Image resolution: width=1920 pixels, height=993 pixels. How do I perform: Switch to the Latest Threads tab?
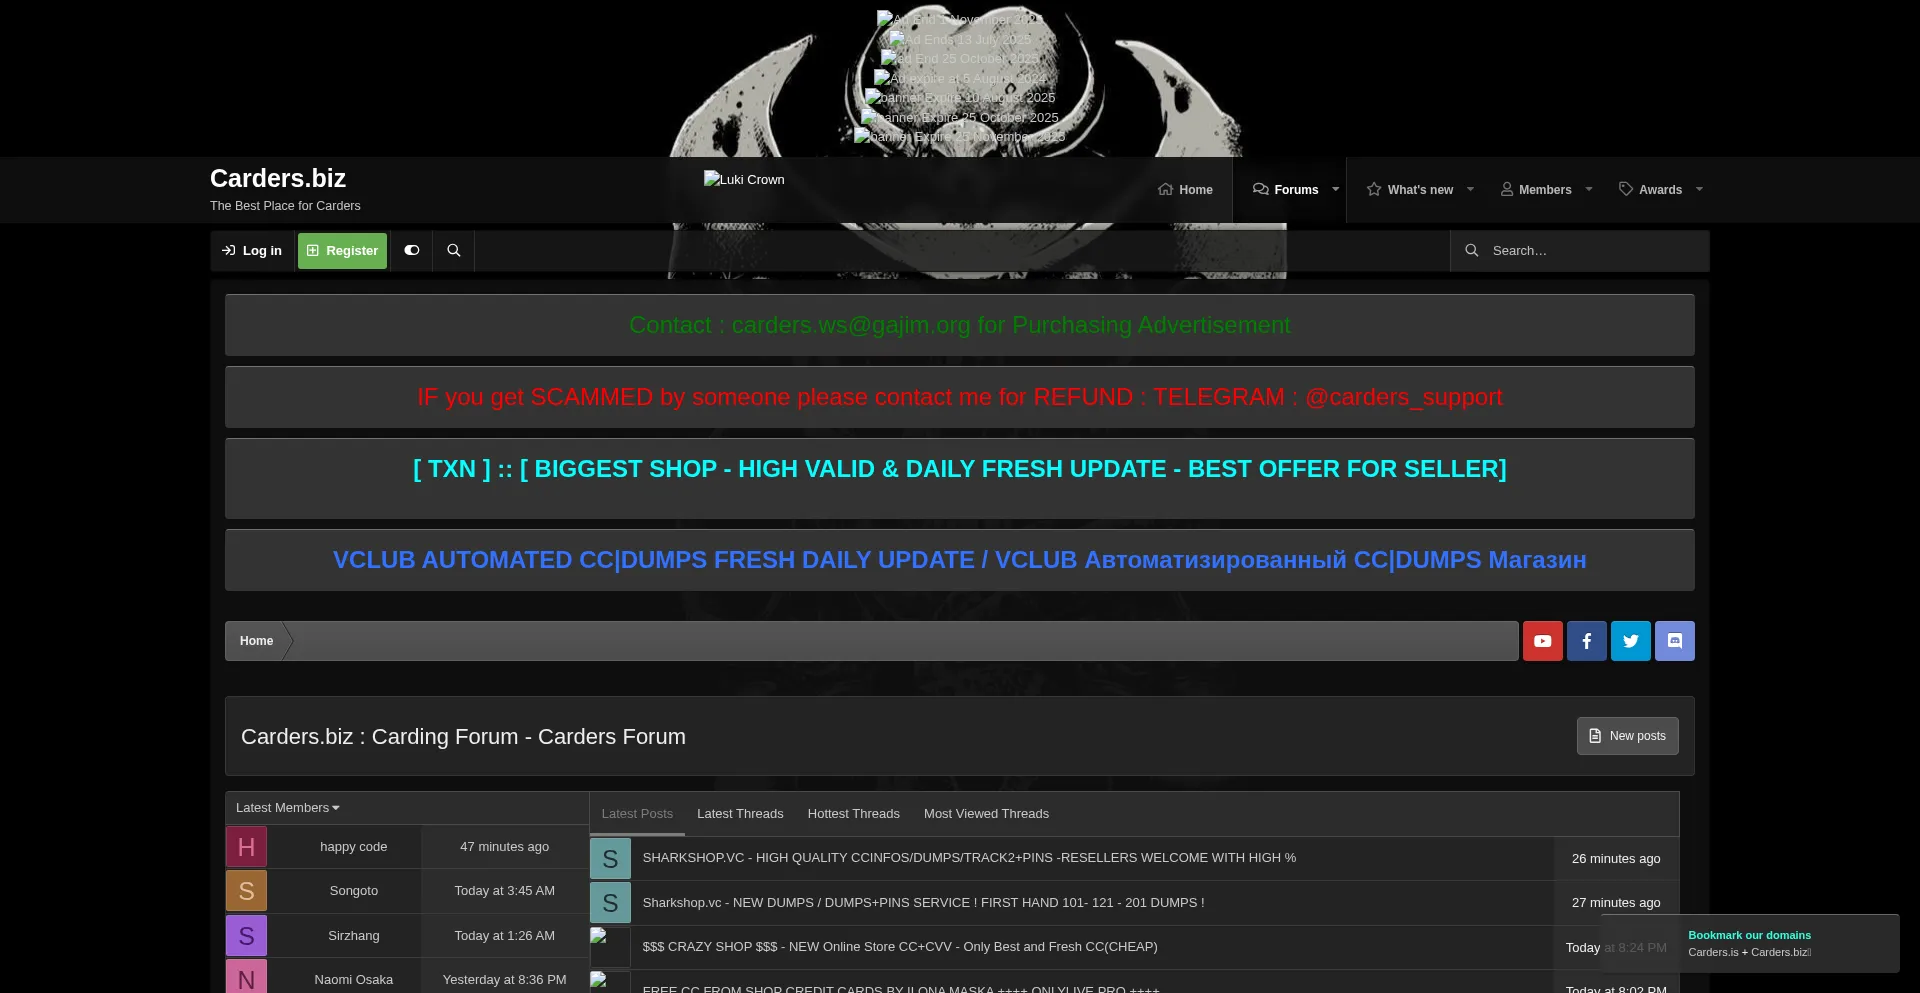(x=740, y=814)
